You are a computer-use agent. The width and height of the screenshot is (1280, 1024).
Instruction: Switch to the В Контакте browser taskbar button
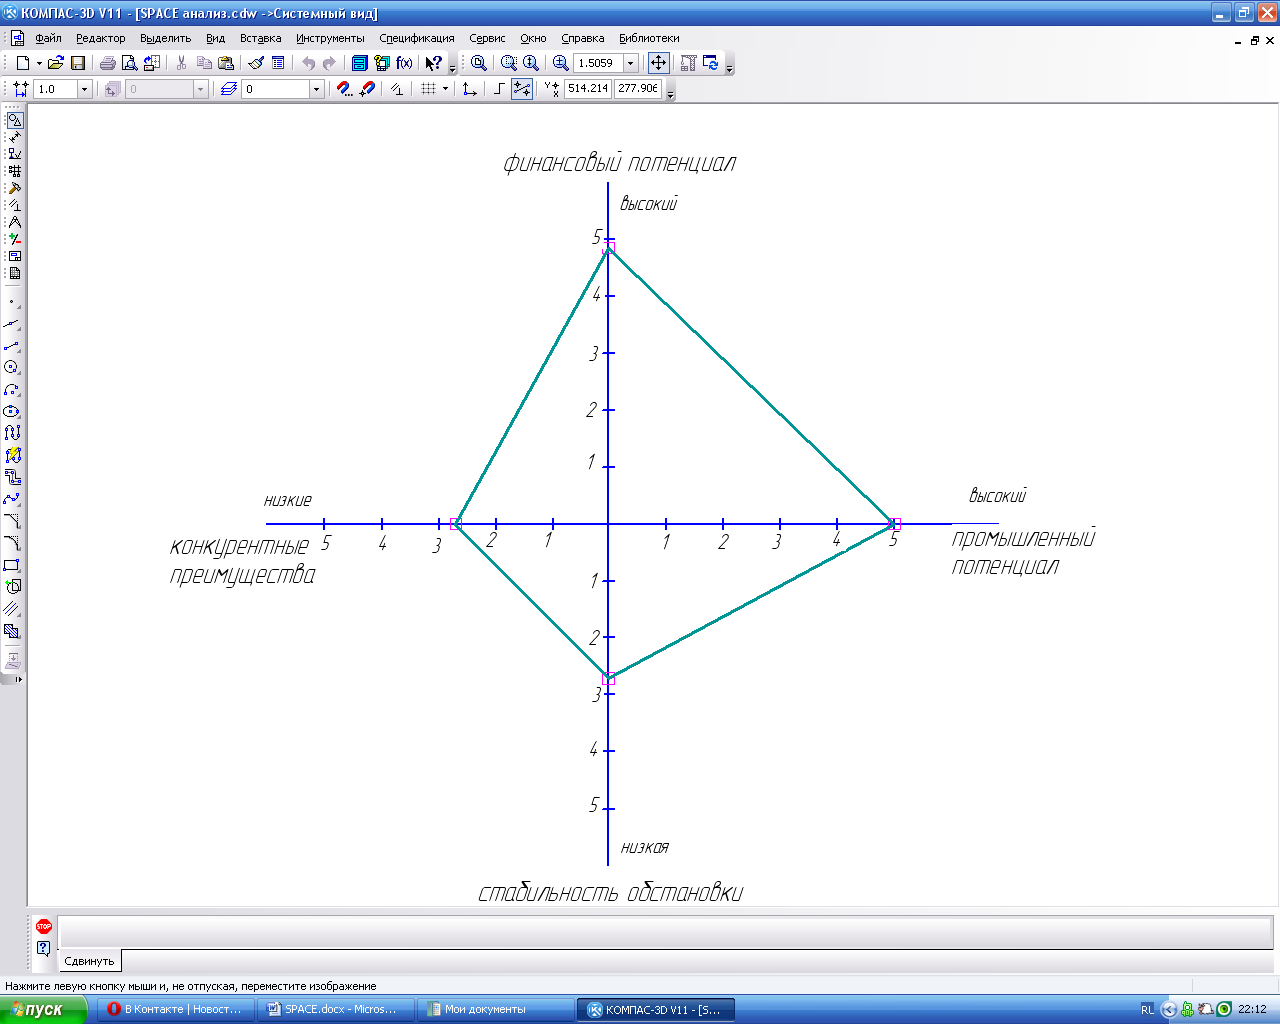[x=176, y=1009]
